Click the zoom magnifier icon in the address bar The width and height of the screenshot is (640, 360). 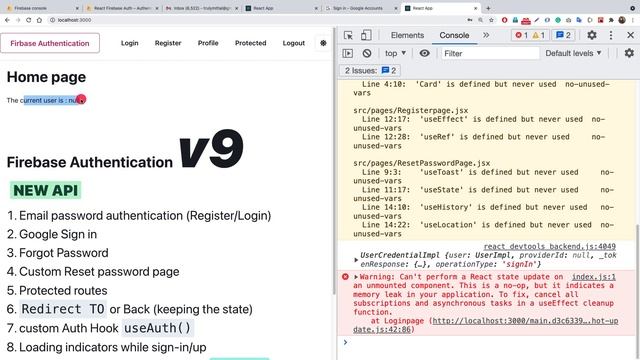click(x=480, y=20)
